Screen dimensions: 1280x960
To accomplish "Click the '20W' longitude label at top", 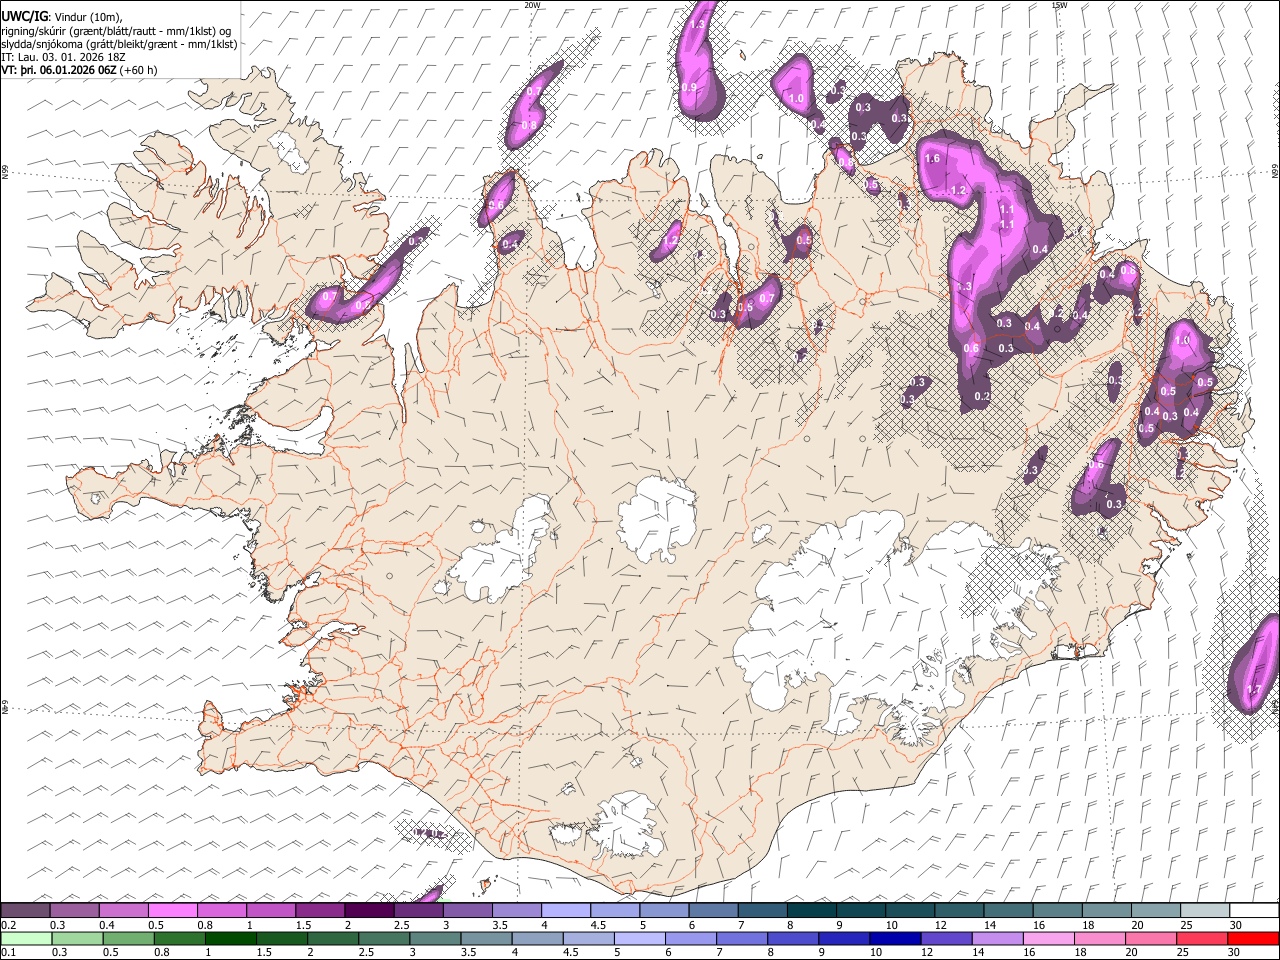I will tap(533, 5).
